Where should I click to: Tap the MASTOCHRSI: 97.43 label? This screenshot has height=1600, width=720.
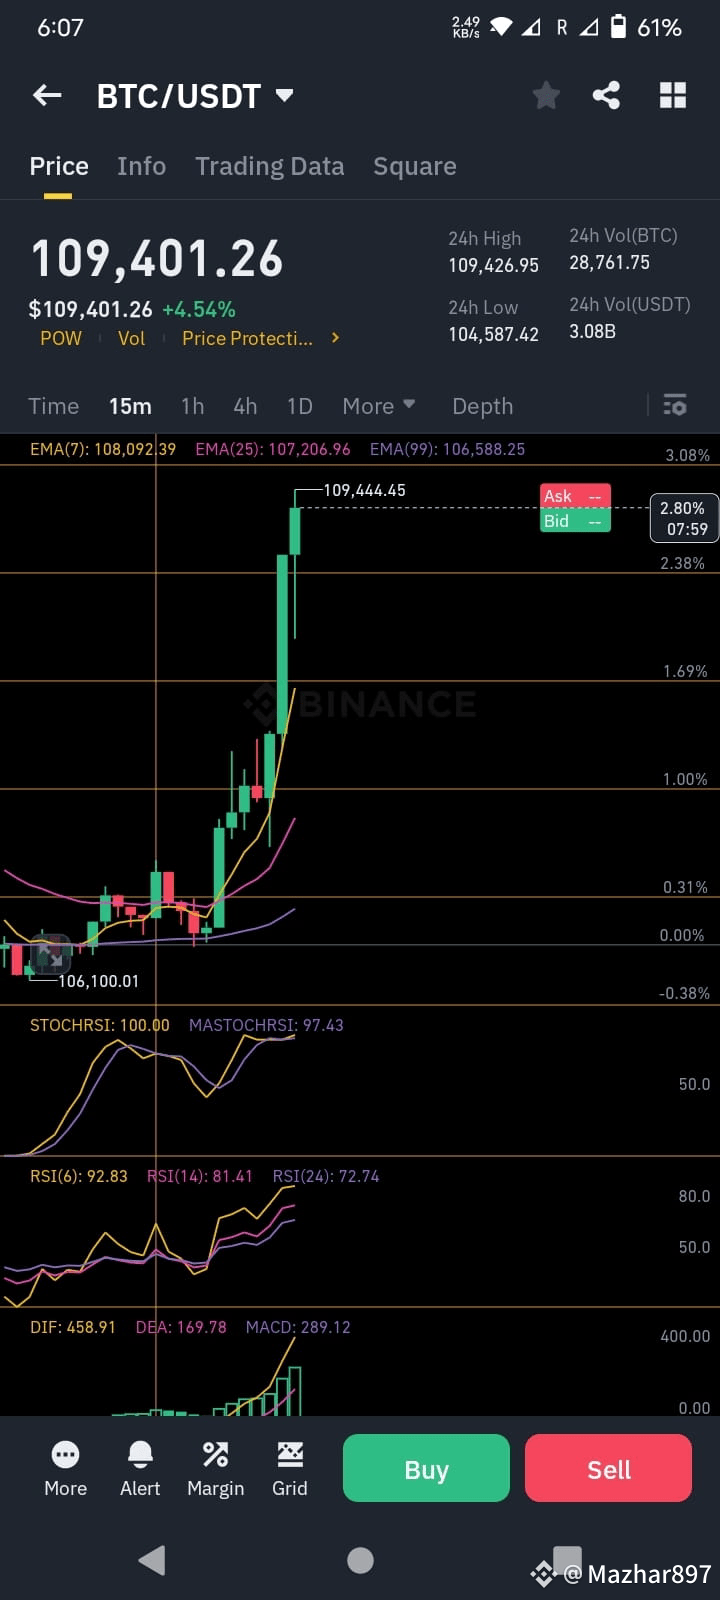click(x=266, y=1025)
